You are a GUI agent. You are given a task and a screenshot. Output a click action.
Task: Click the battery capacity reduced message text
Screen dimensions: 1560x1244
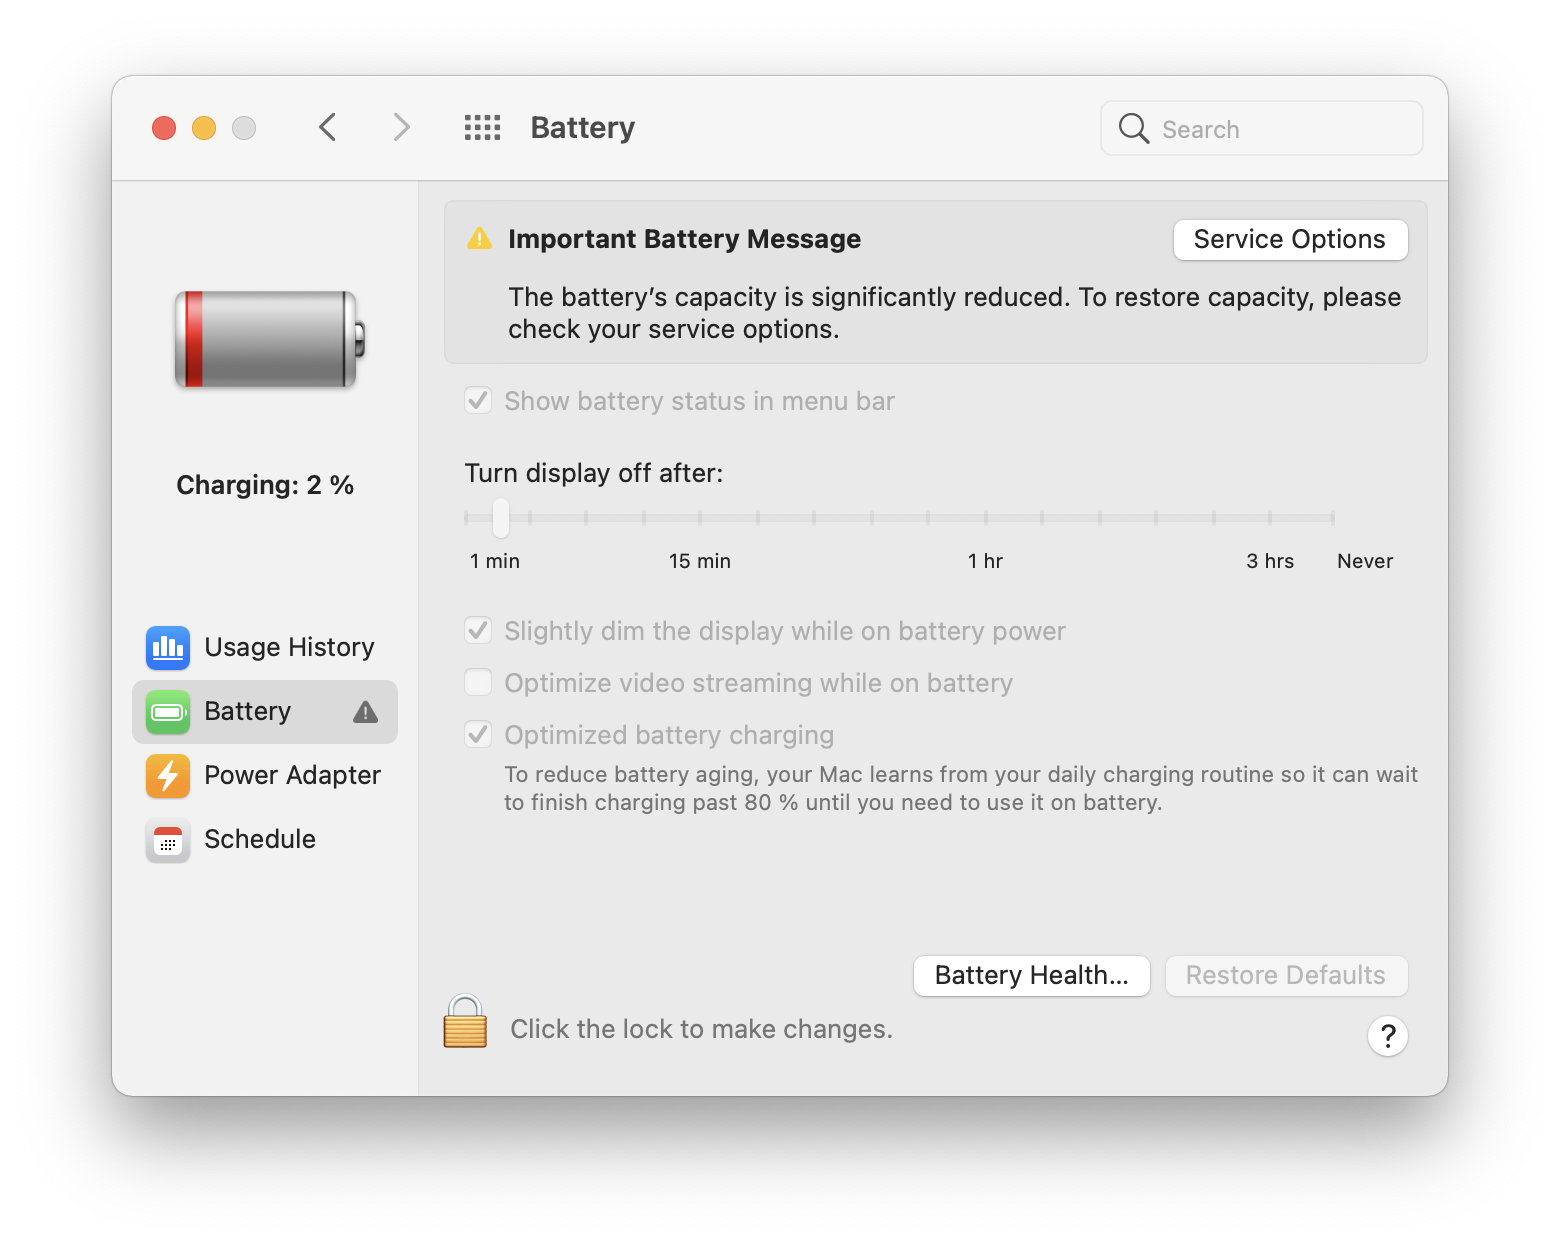click(955, 313)
